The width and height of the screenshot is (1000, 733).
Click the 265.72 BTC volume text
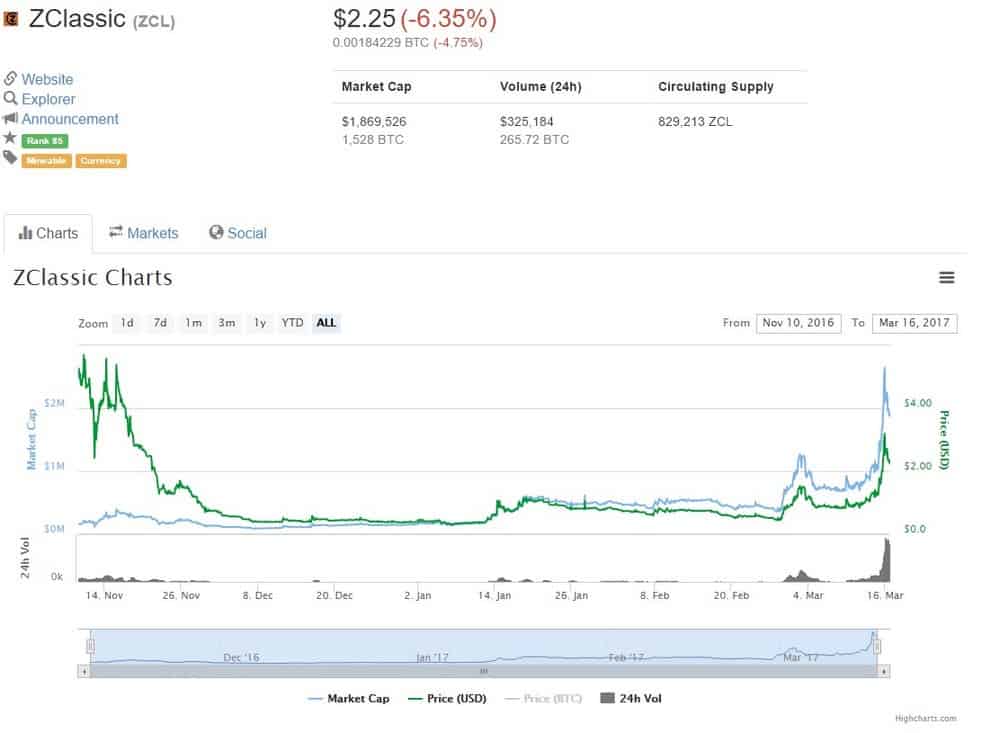click(x=534, y=139)
